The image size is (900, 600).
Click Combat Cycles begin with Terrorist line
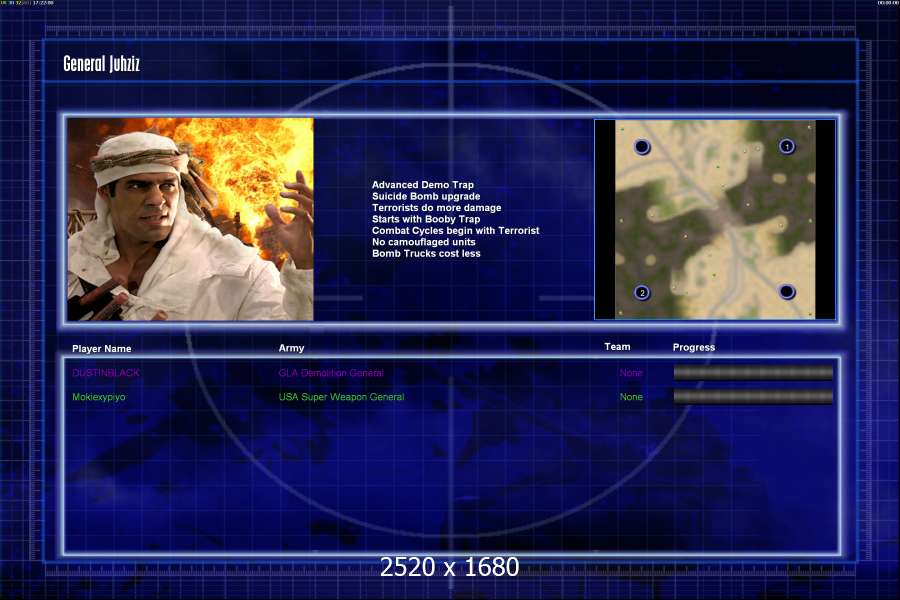pos(455,230)
